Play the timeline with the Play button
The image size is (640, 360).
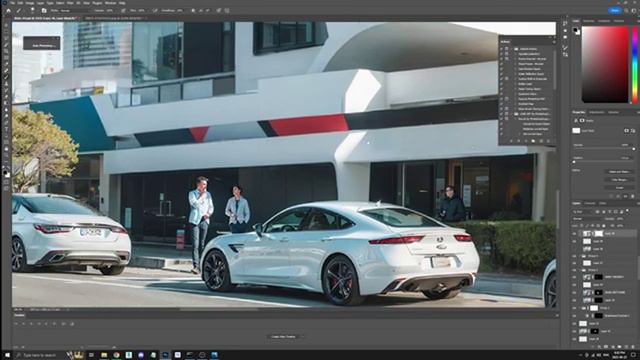pyautogui.click(x=31, y=324)
